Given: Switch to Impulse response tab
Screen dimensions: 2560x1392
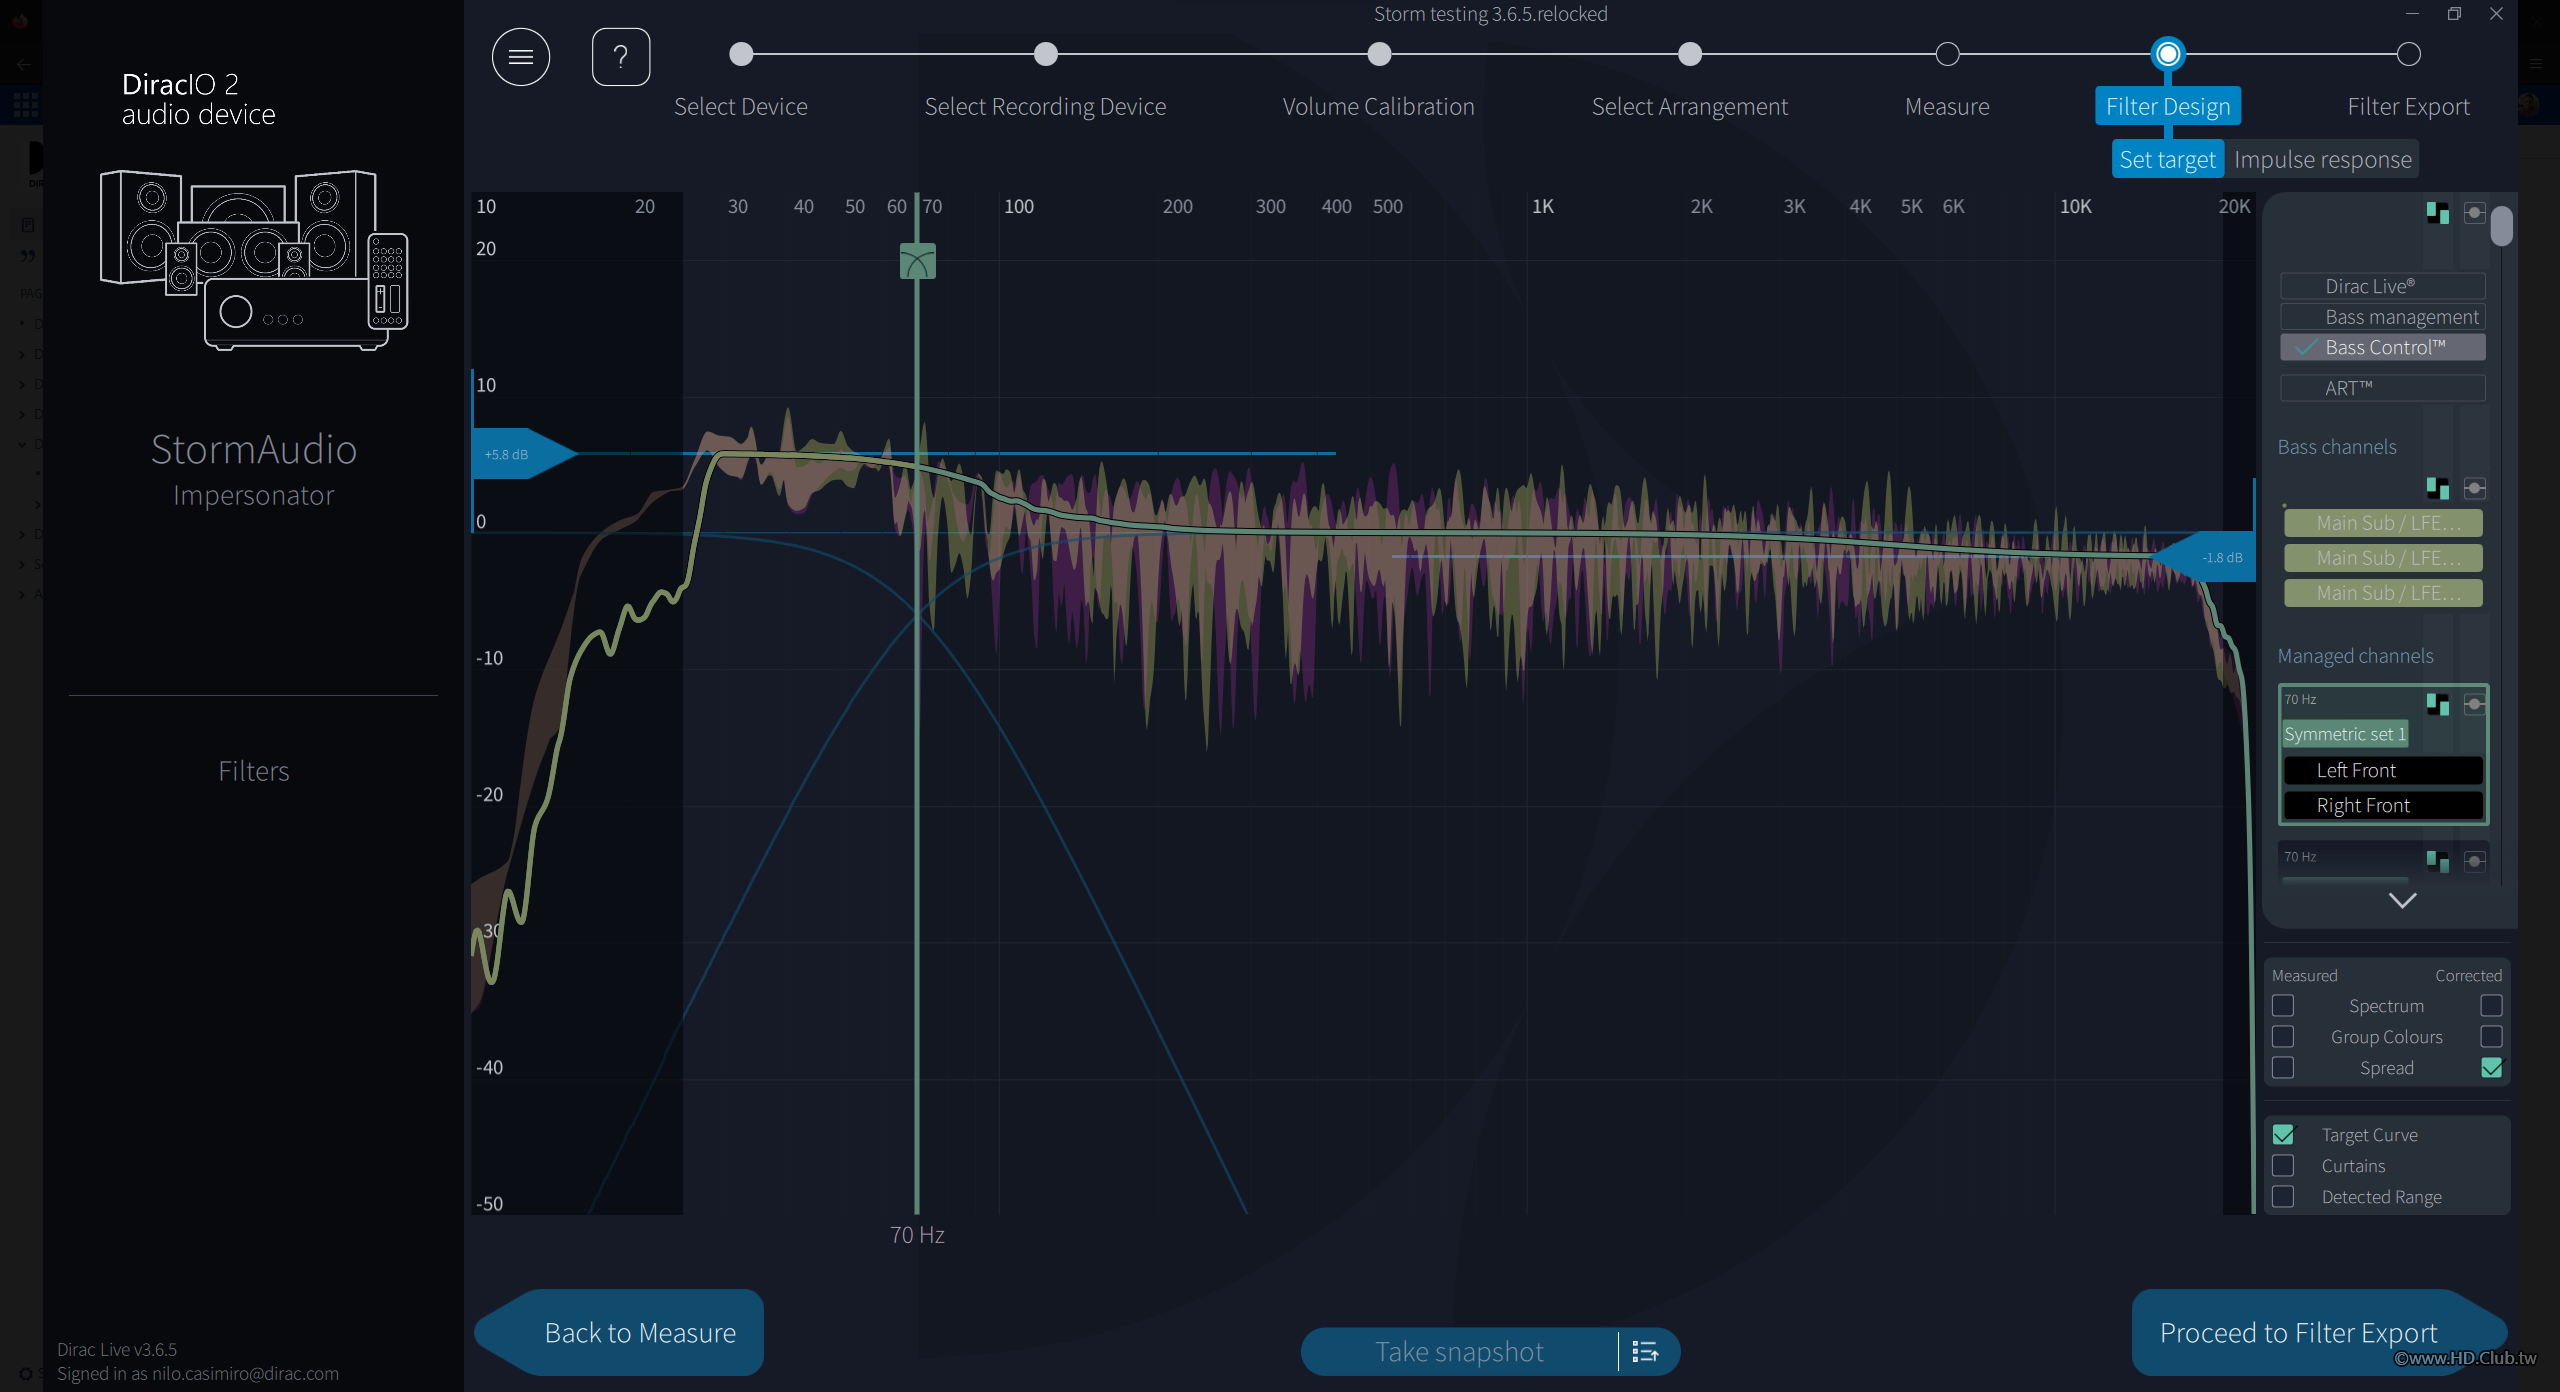Looking at the screenshot, I should (x=2322, y=160).
